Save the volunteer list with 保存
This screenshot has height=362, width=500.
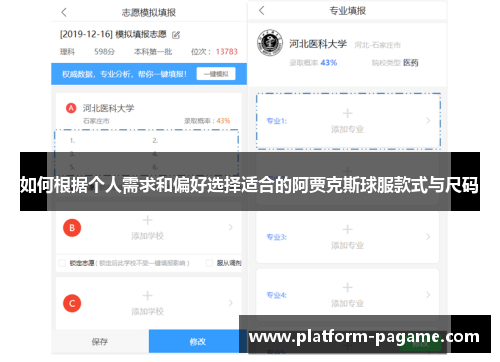tap(100, 342)
